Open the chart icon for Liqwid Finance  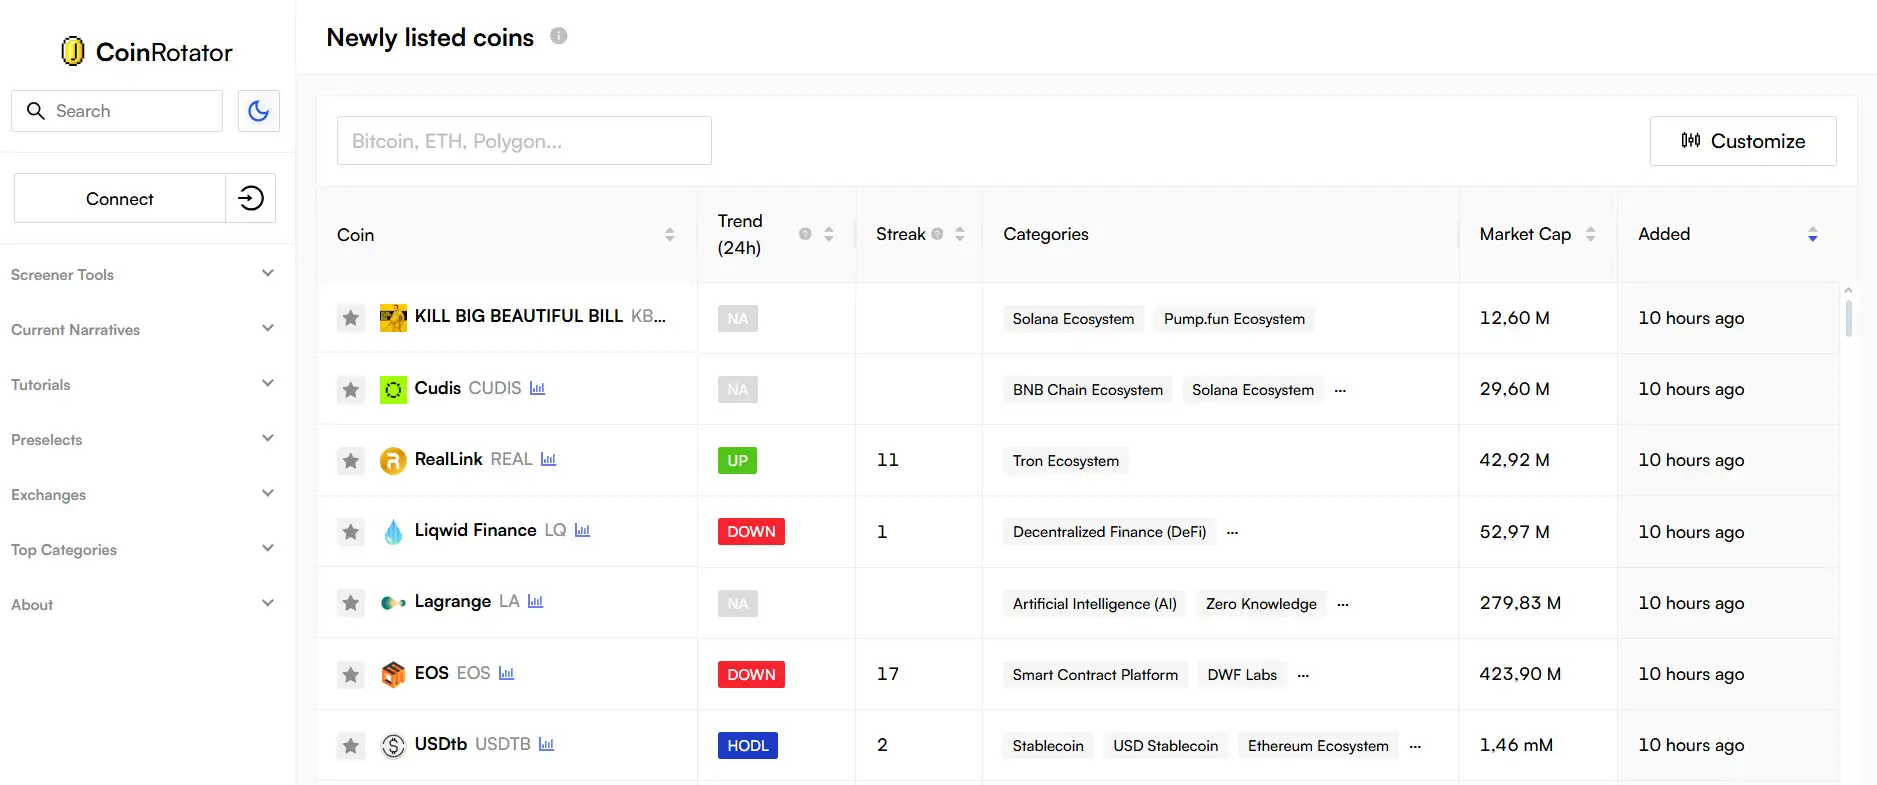582,530
